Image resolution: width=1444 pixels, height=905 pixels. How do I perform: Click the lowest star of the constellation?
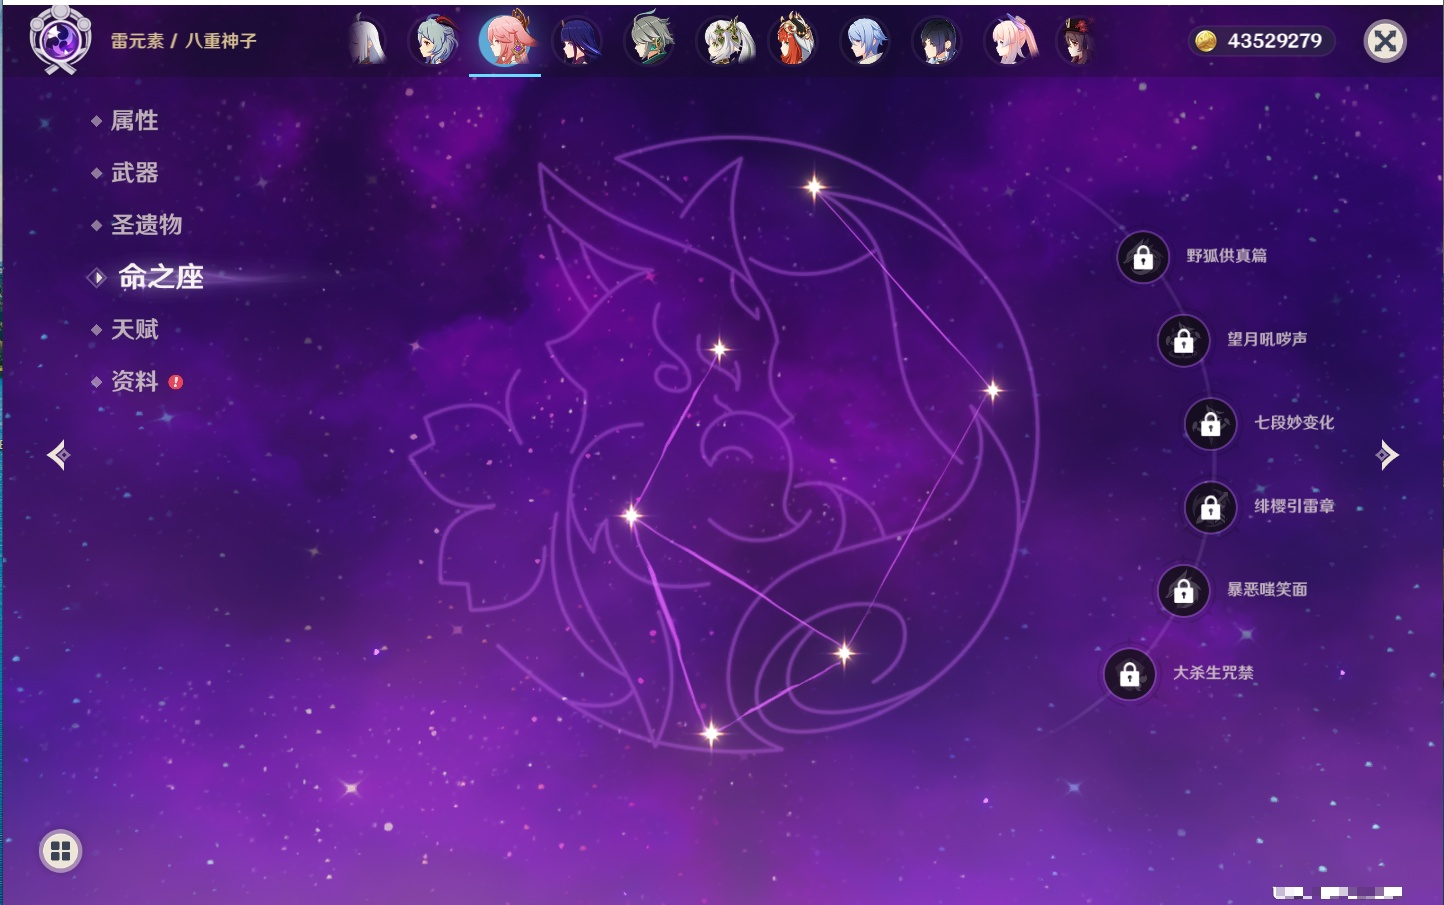(711, 734)
